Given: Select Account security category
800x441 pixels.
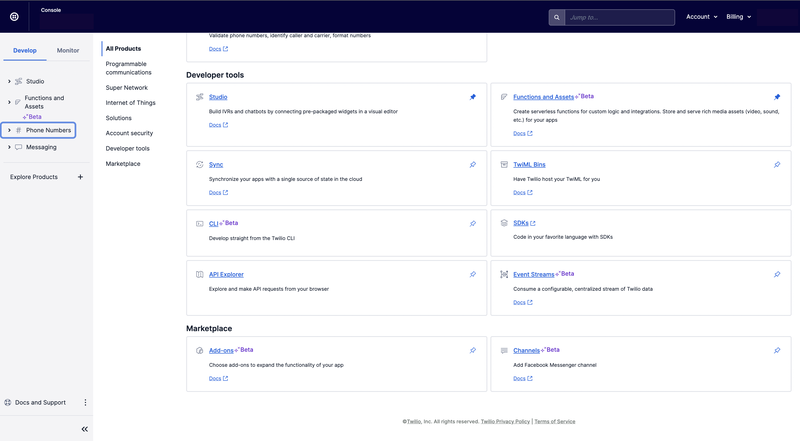Looking at the screenshot, I should tap(129, 133).
